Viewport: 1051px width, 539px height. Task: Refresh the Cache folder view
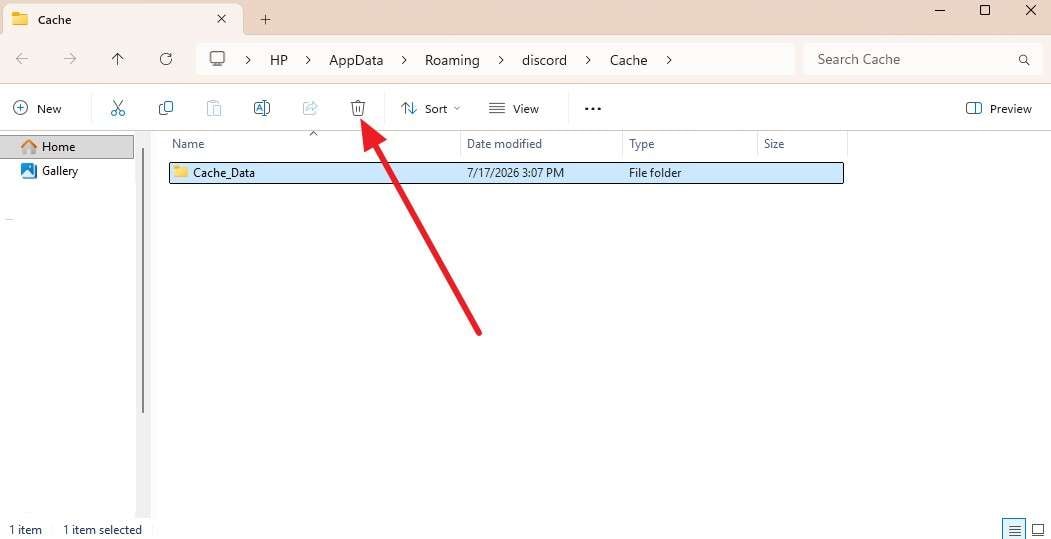pyautogui.click(x=166, y=59)
